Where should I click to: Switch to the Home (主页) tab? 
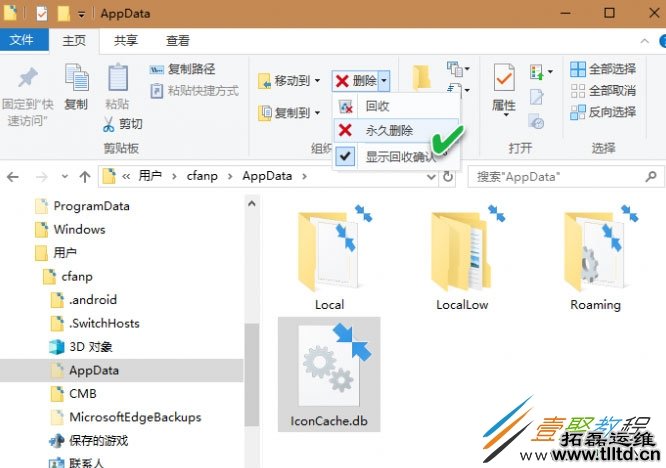74,40
